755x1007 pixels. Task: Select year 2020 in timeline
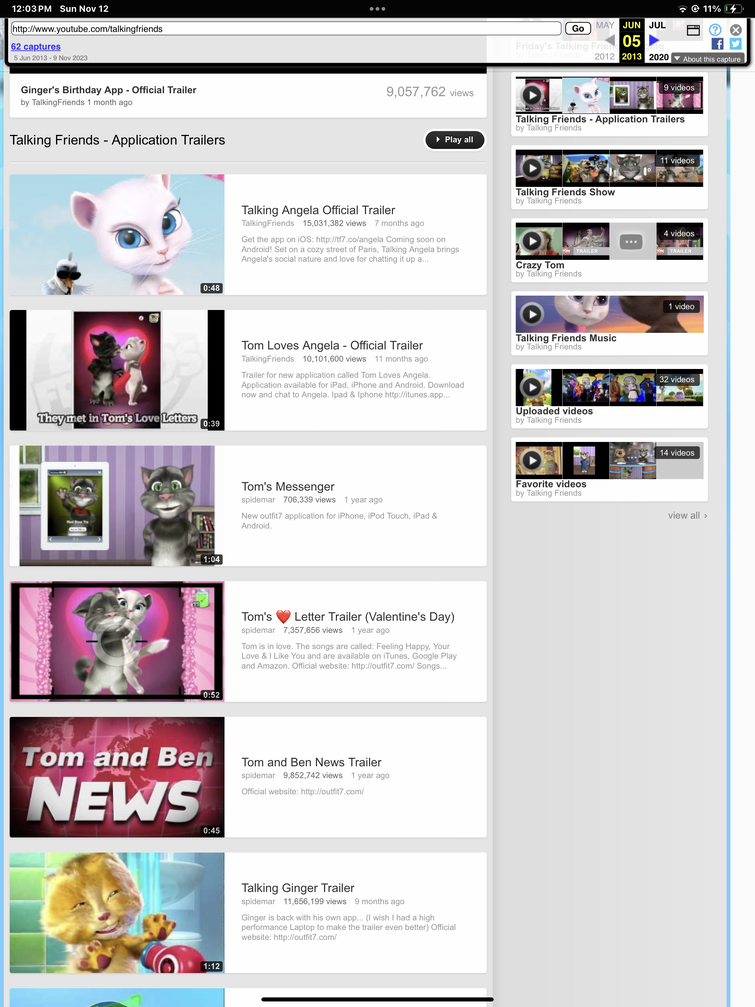(659, 57)
